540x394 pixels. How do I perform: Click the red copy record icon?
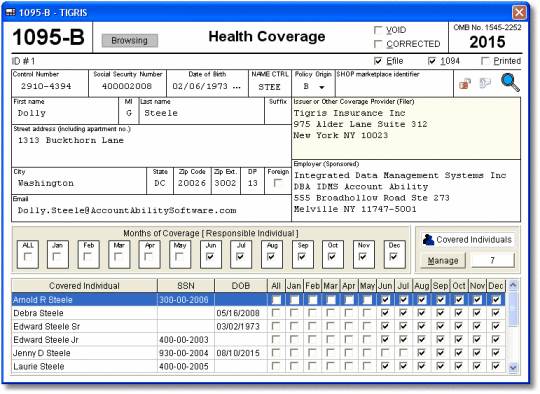(x=465, y=83)
